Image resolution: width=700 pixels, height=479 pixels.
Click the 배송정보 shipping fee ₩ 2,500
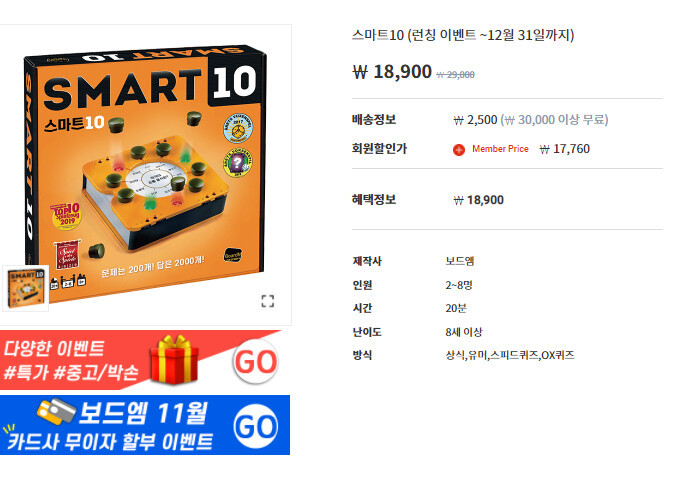(475, 120)
